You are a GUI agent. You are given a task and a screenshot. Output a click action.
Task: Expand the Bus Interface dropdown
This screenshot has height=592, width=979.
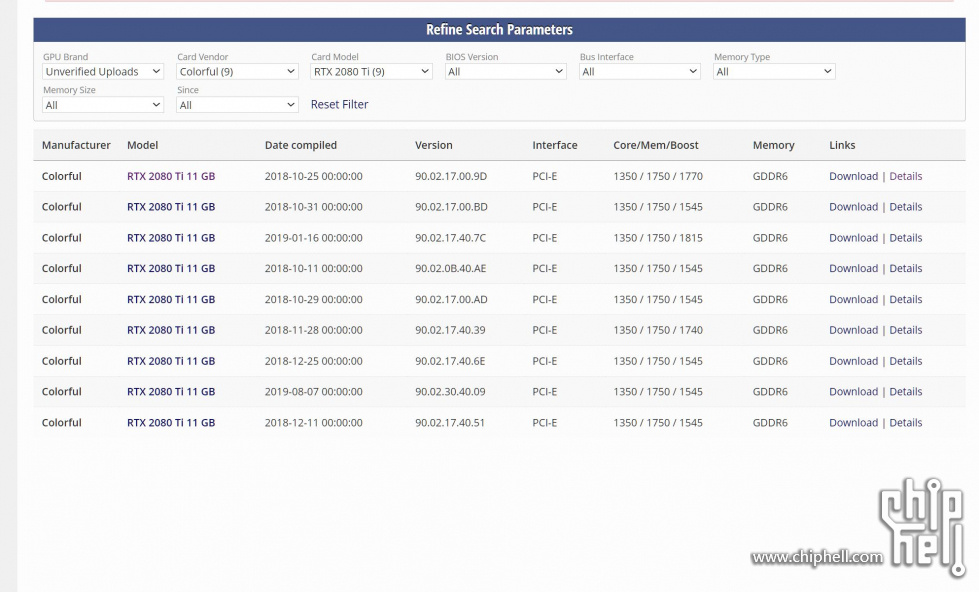tap(640, 72)
